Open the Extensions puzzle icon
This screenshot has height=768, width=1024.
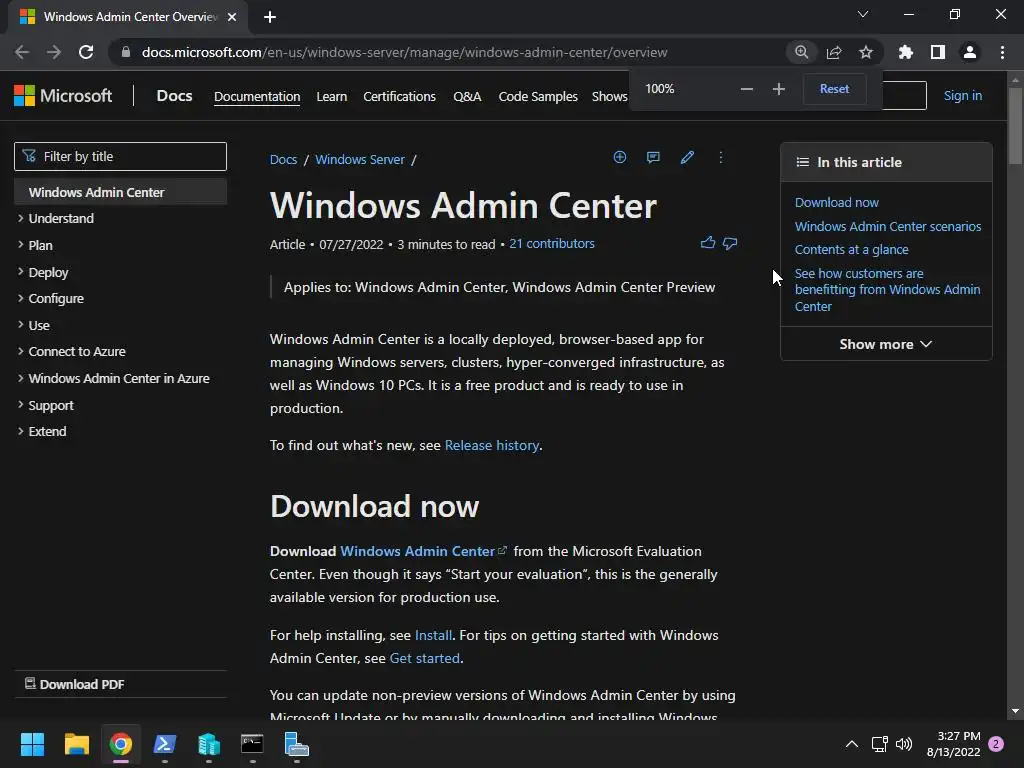click(906, 52)
